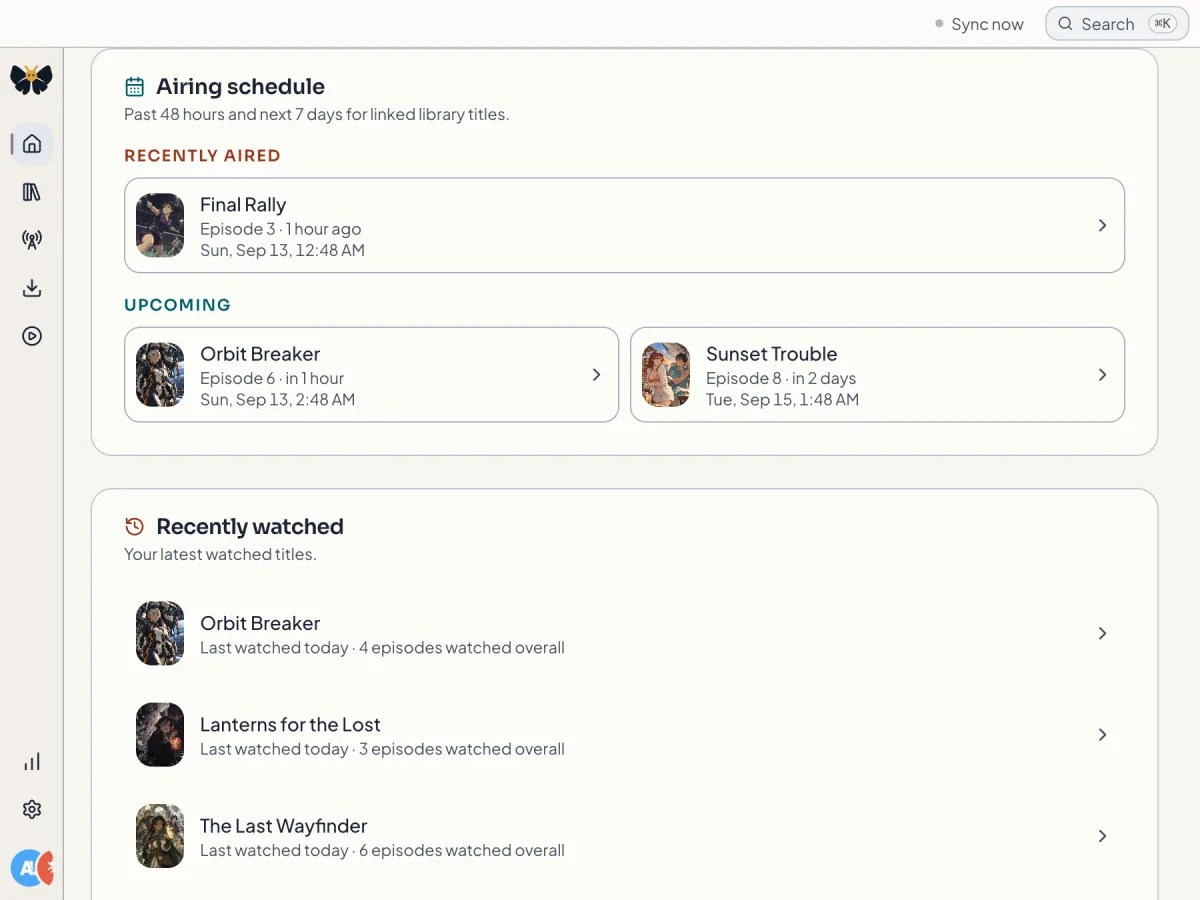Open The Last Wayfinder chevron
The width and height of the screenshot is (1200, 900).
point(1102,836)
